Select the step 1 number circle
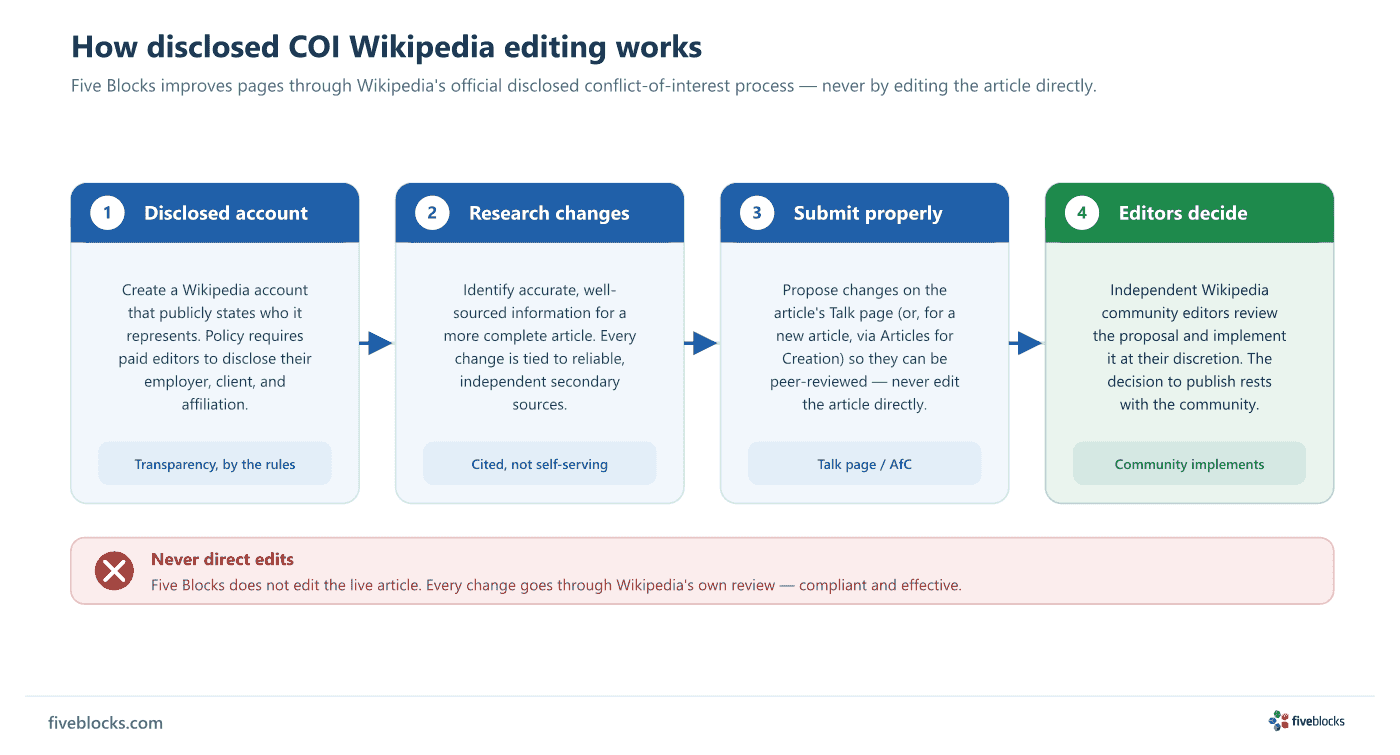1400x755 pixels. pyautogui.click(x=107, y=213)
